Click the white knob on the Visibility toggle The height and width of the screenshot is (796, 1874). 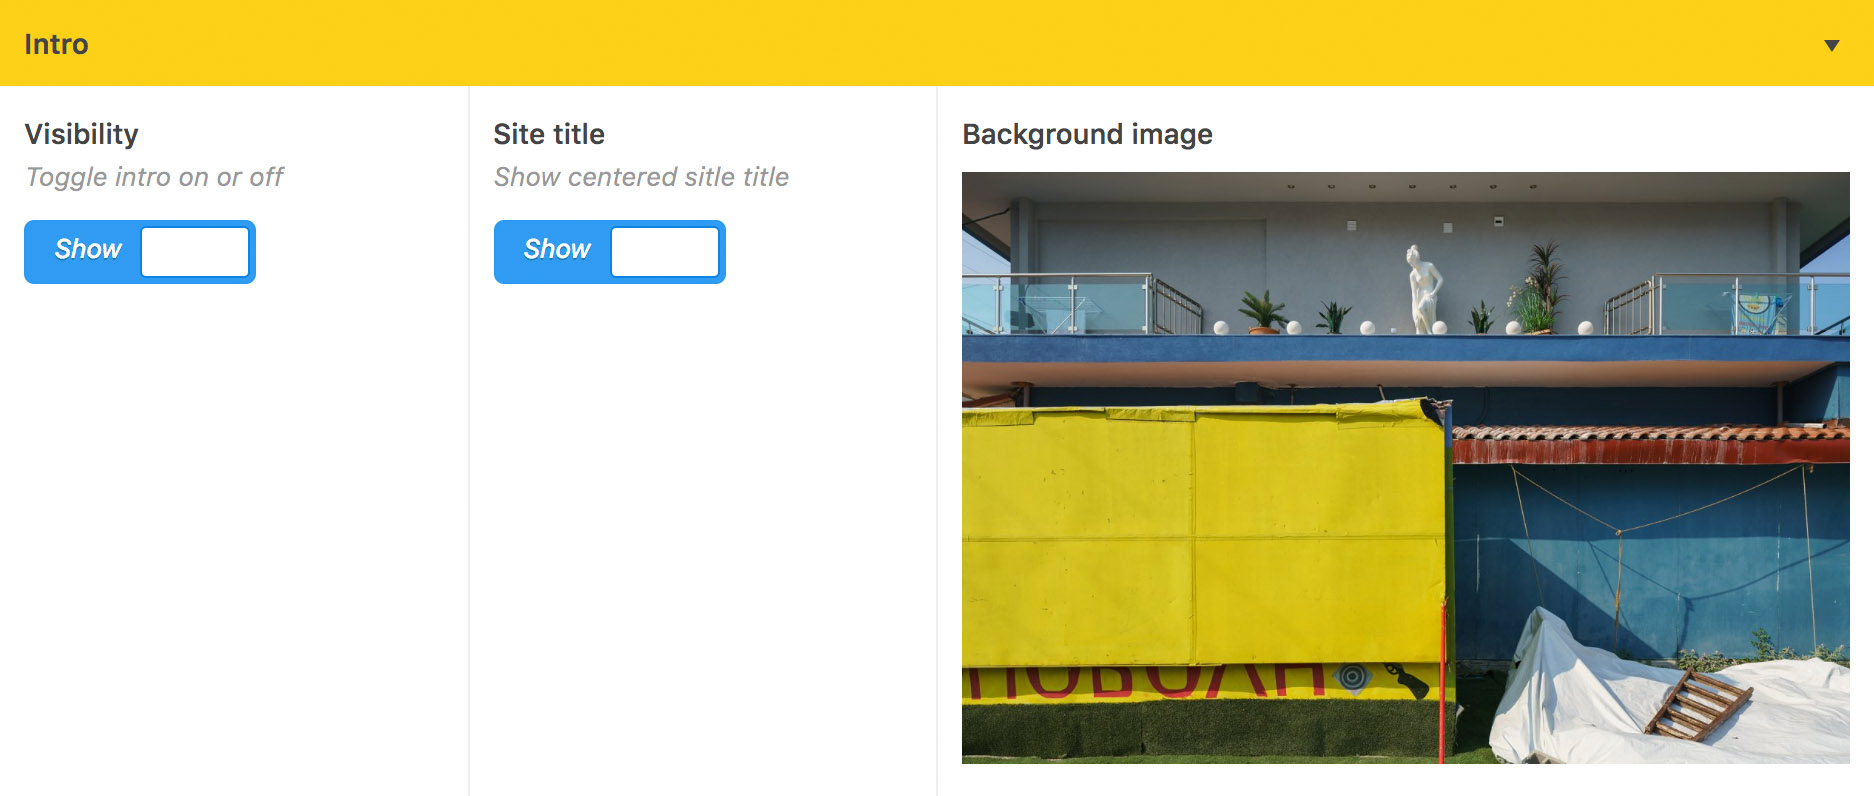pos(195,251)
